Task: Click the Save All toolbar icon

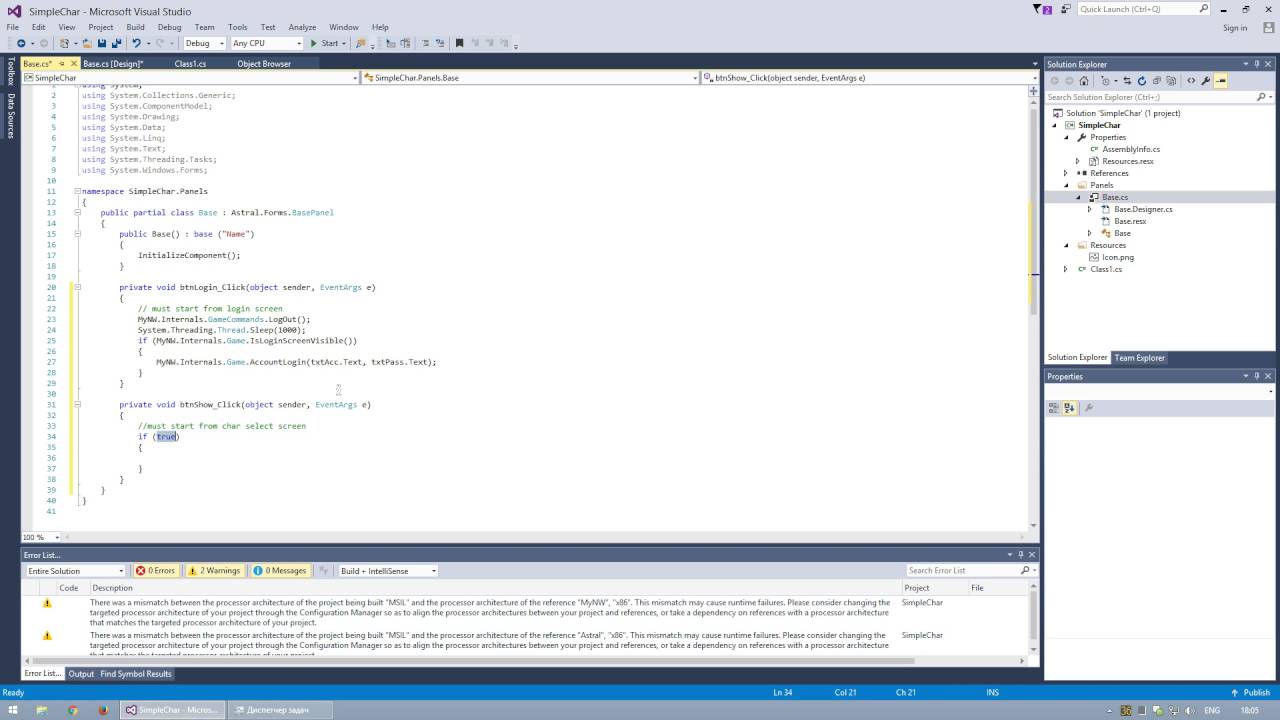Action: click(117, 43)
